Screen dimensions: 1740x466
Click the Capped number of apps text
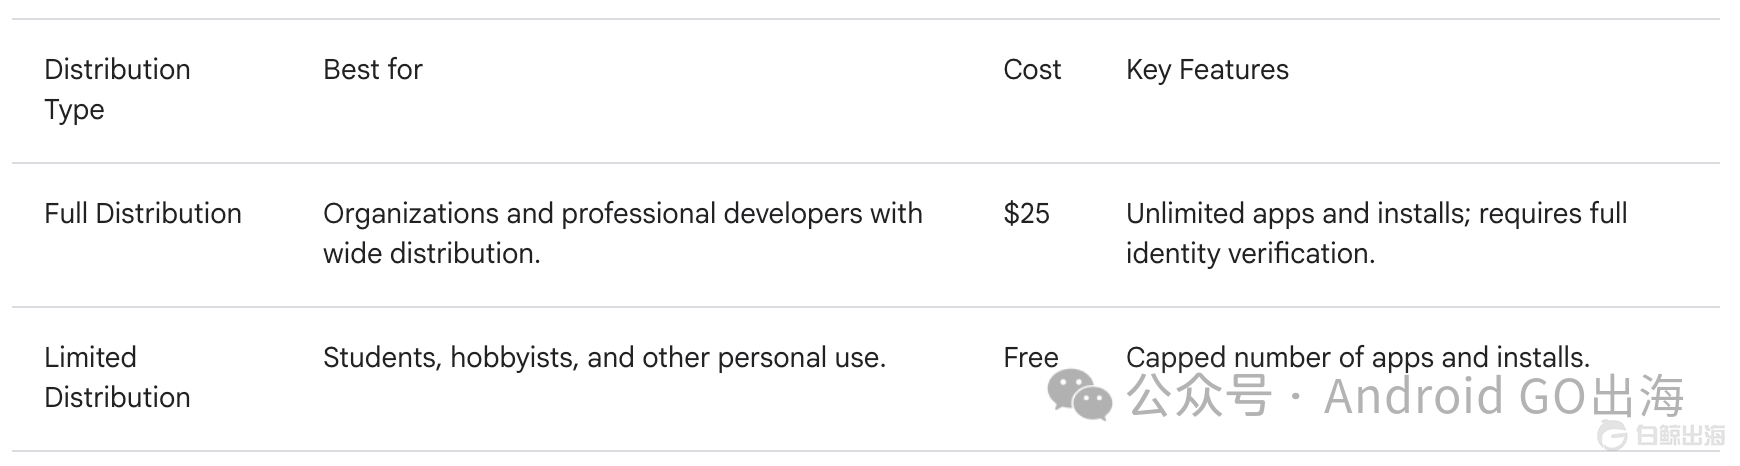tap(1357, 358)
